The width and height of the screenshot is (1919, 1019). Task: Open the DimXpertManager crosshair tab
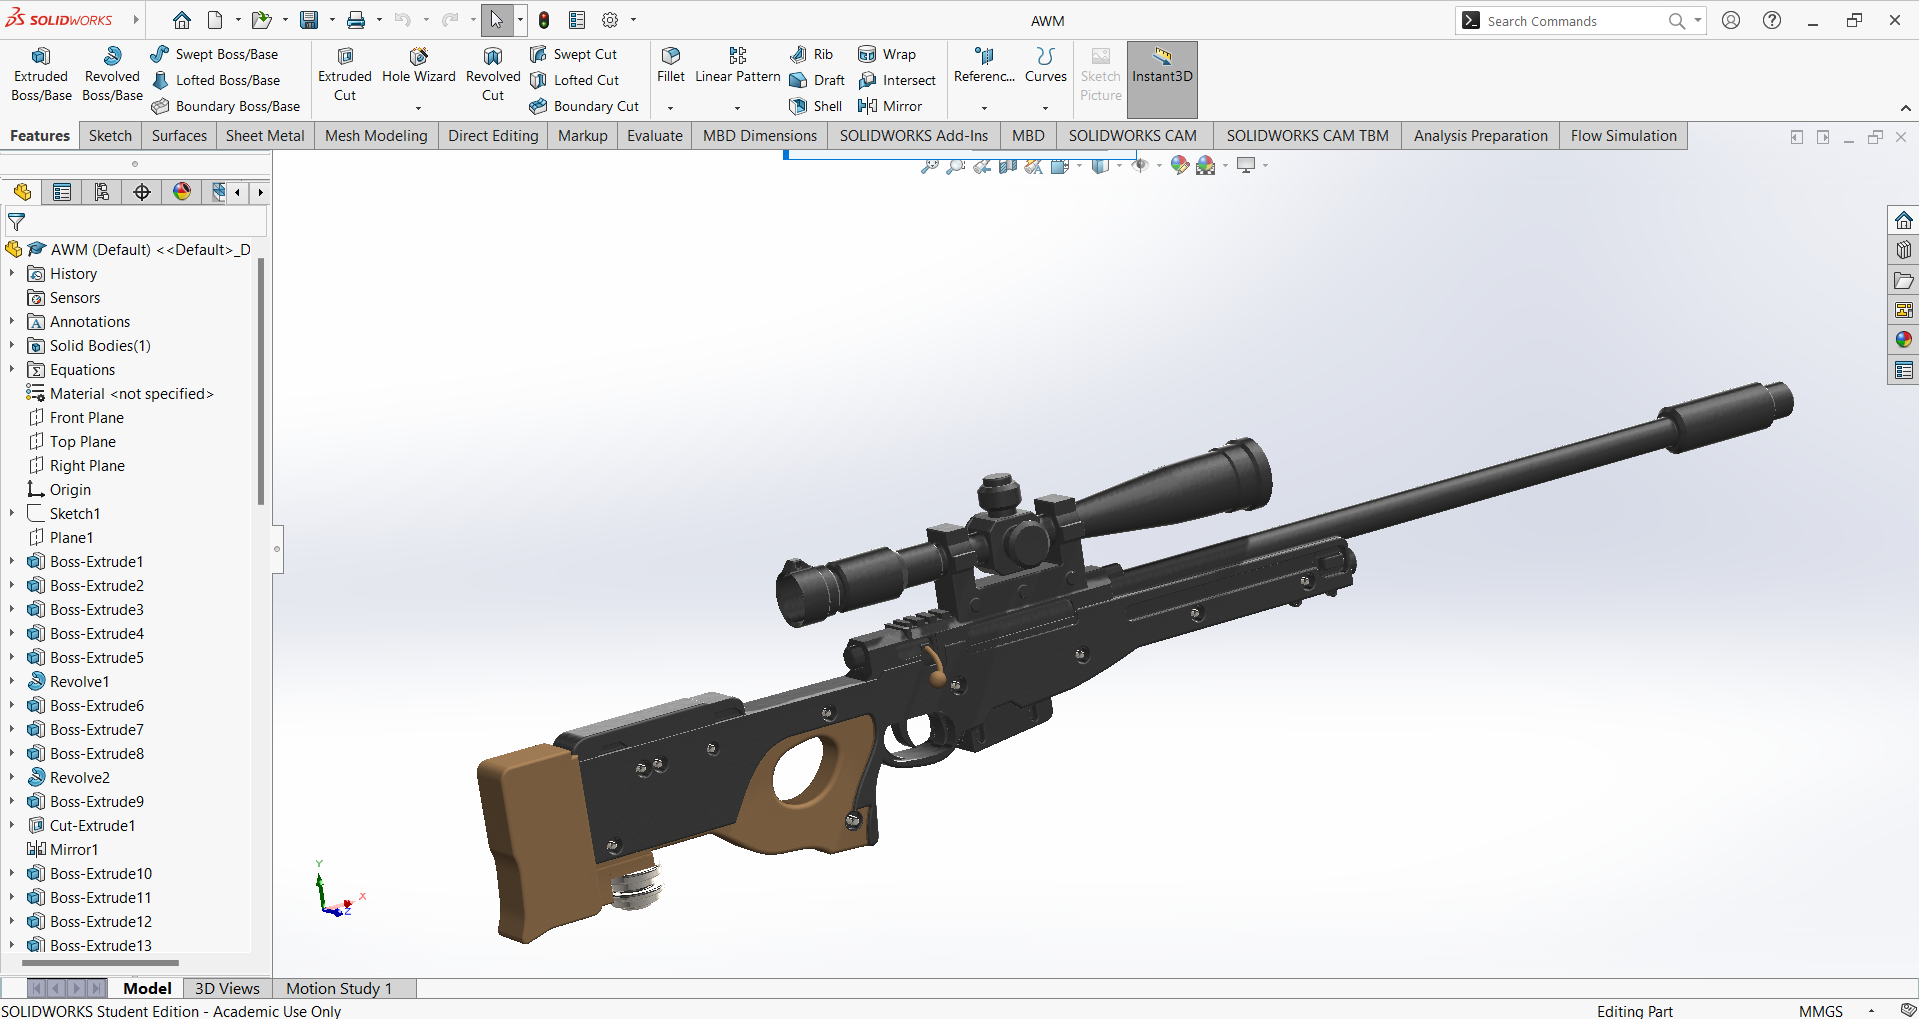tap(142, 192)
